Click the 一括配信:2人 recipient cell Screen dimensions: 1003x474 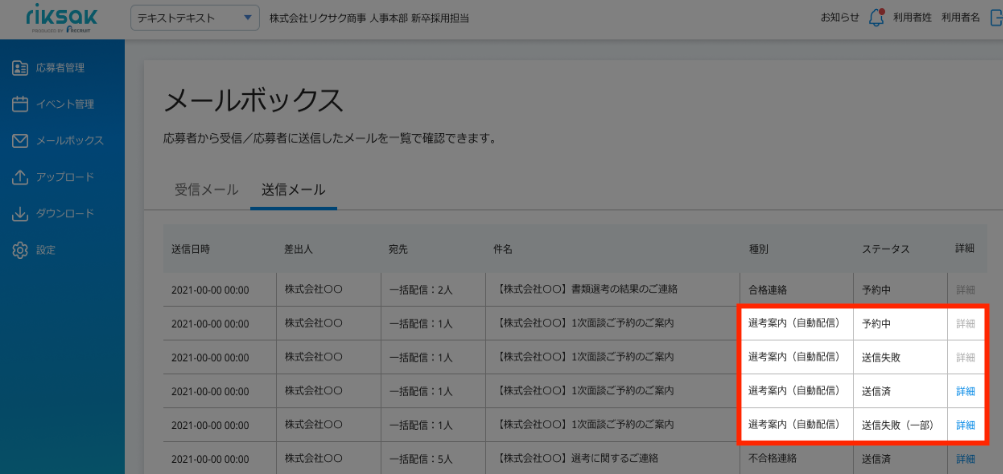(421, 290)
